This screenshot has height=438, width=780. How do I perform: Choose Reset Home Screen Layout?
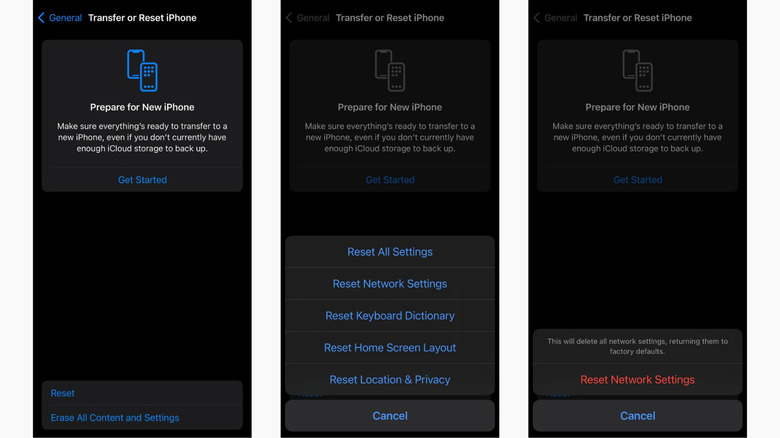390,347
